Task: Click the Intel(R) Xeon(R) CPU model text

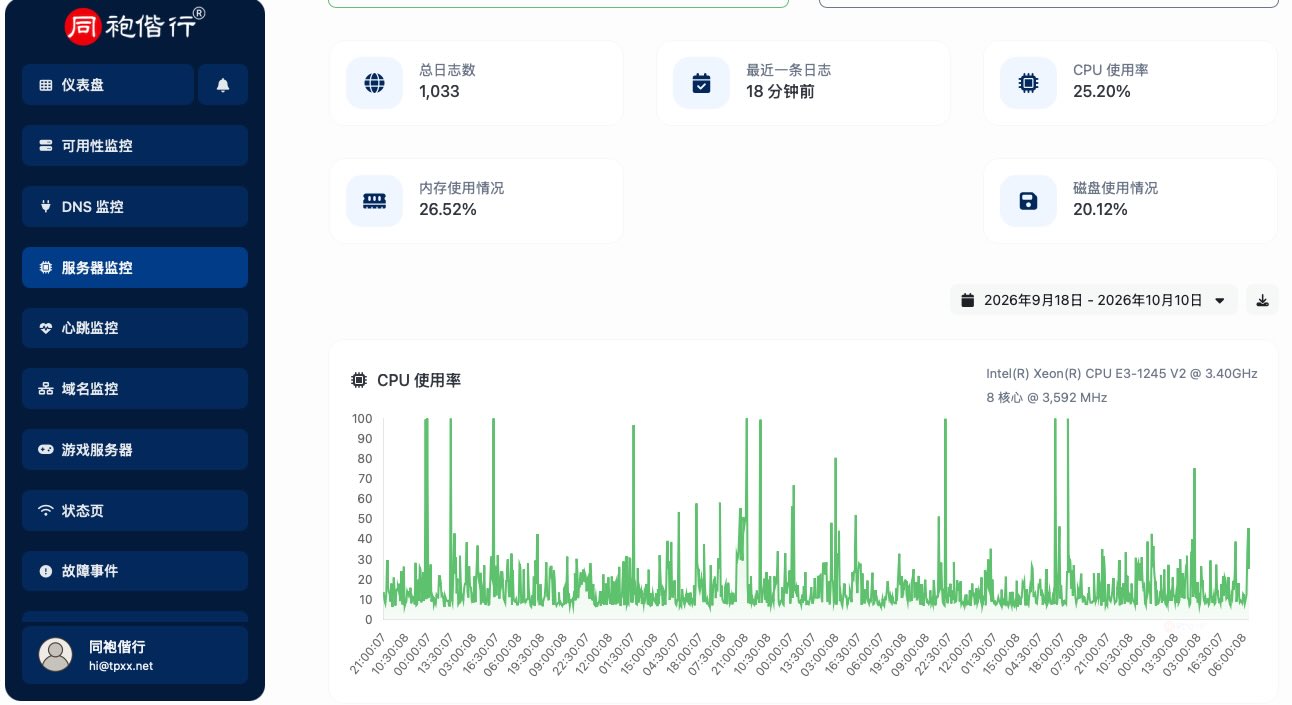Action: tap(1122, 373)
